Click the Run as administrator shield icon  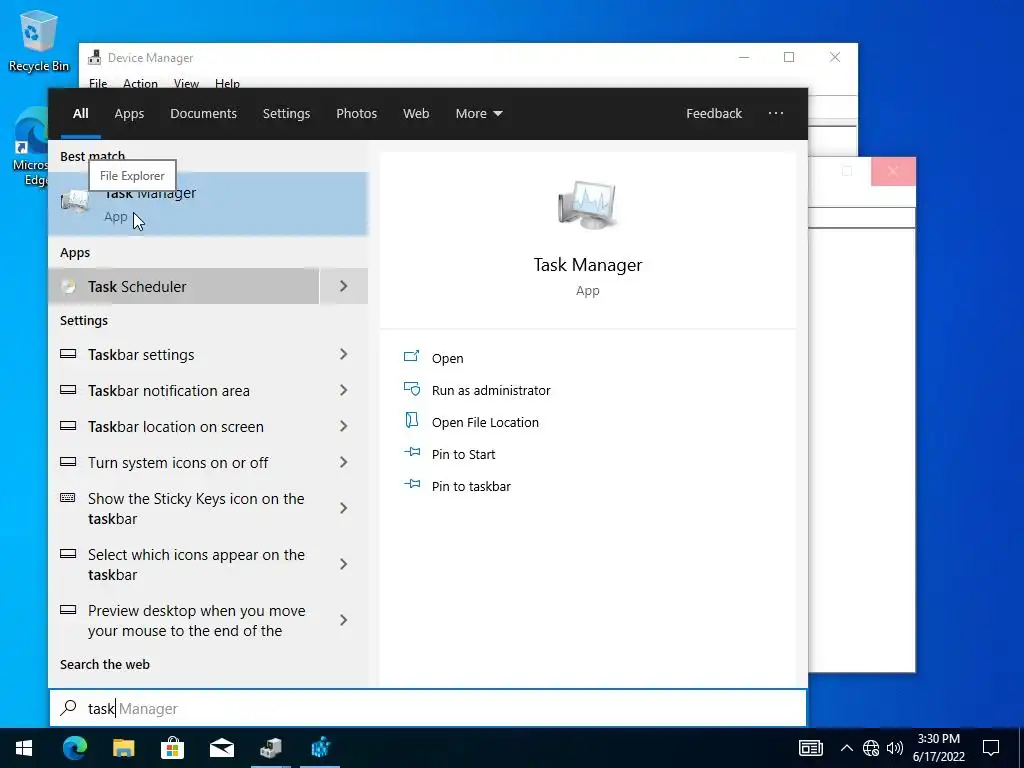tap(411, 389)
